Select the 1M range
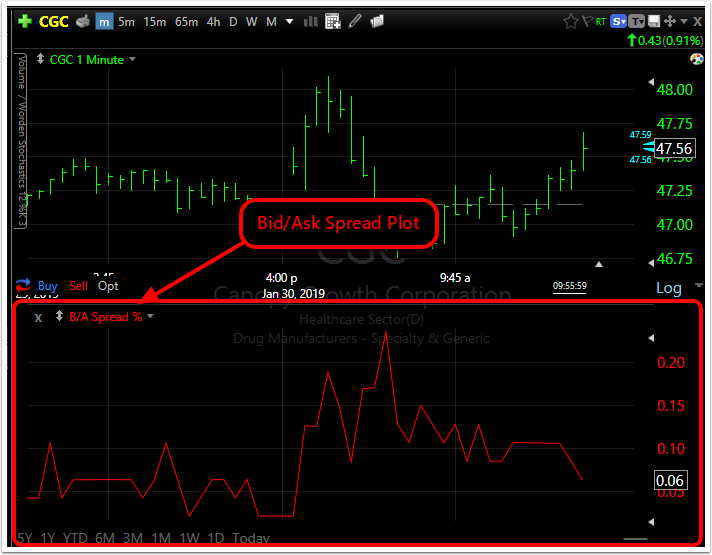Screen dimensions: 712x555 [x=161, y=538]
